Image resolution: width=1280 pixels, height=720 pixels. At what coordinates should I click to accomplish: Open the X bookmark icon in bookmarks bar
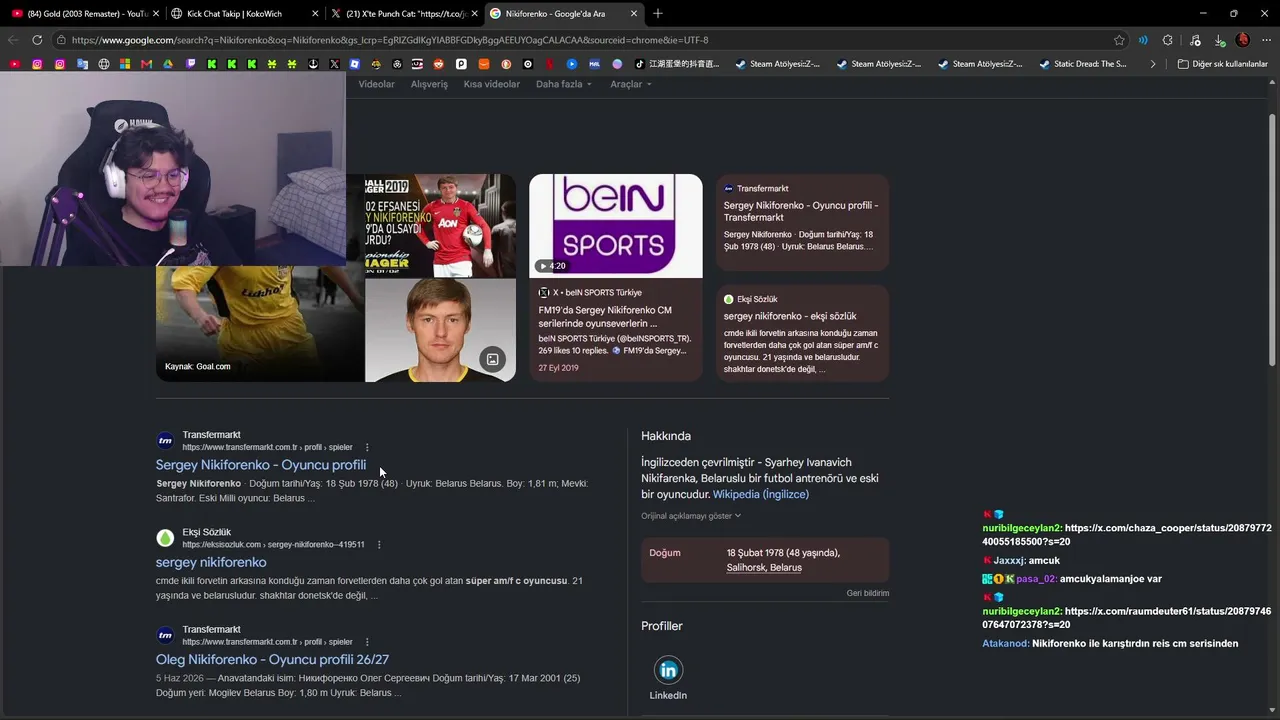[334, 64]
